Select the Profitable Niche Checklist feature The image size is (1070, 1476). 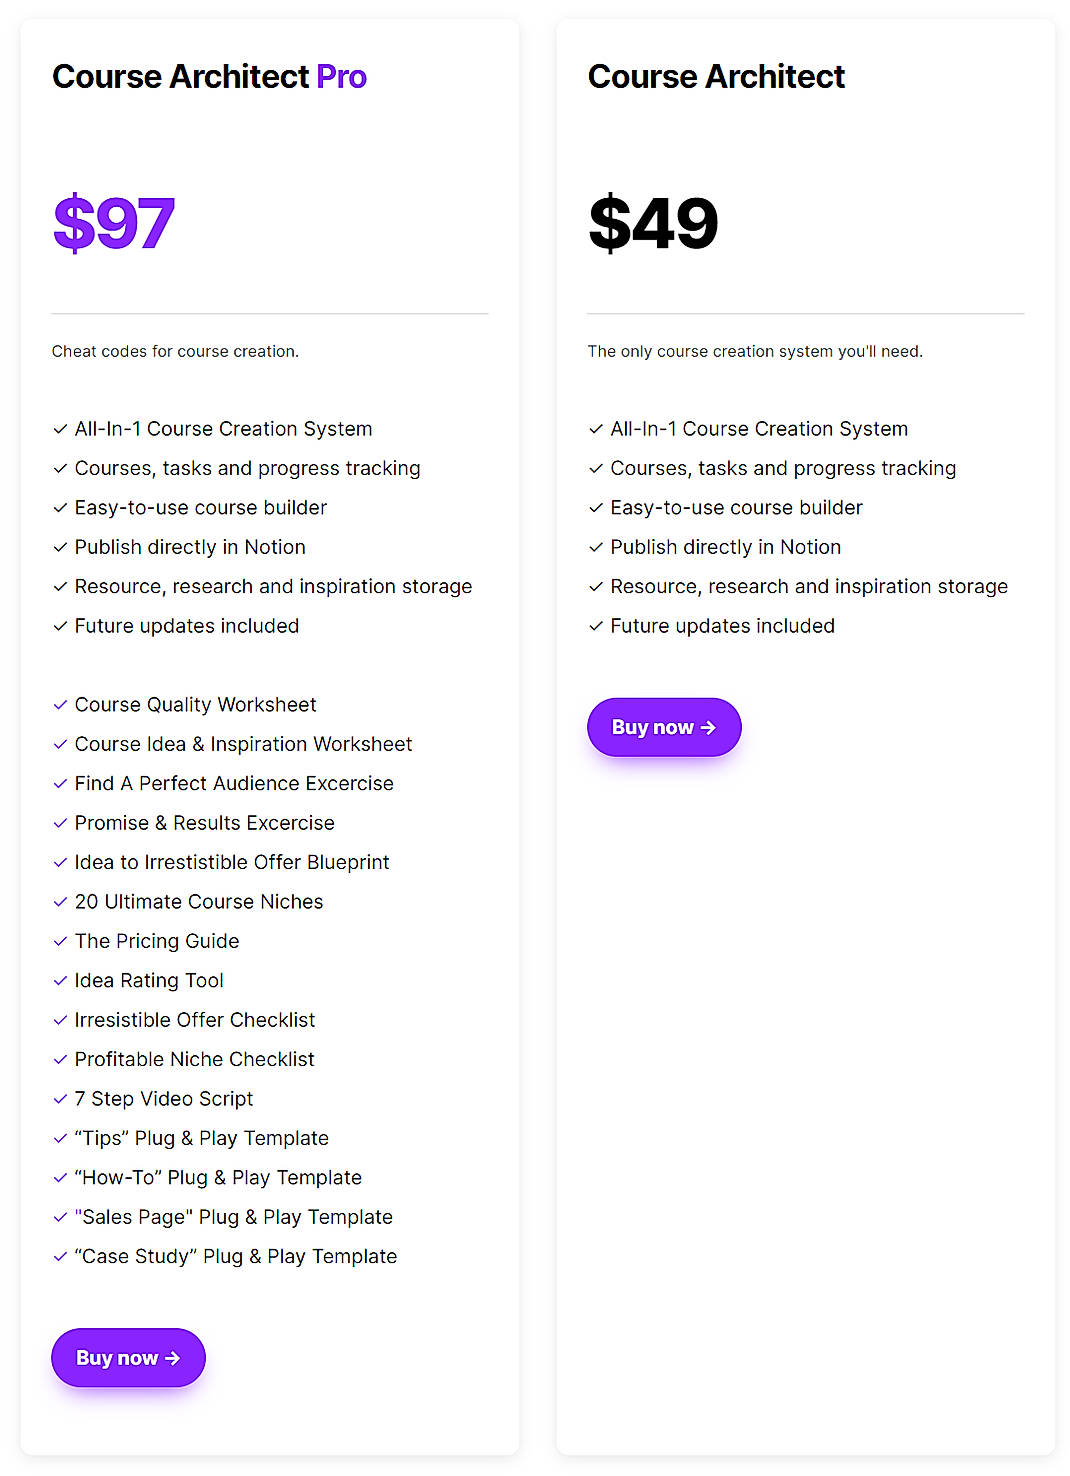tap(194, 1059)
